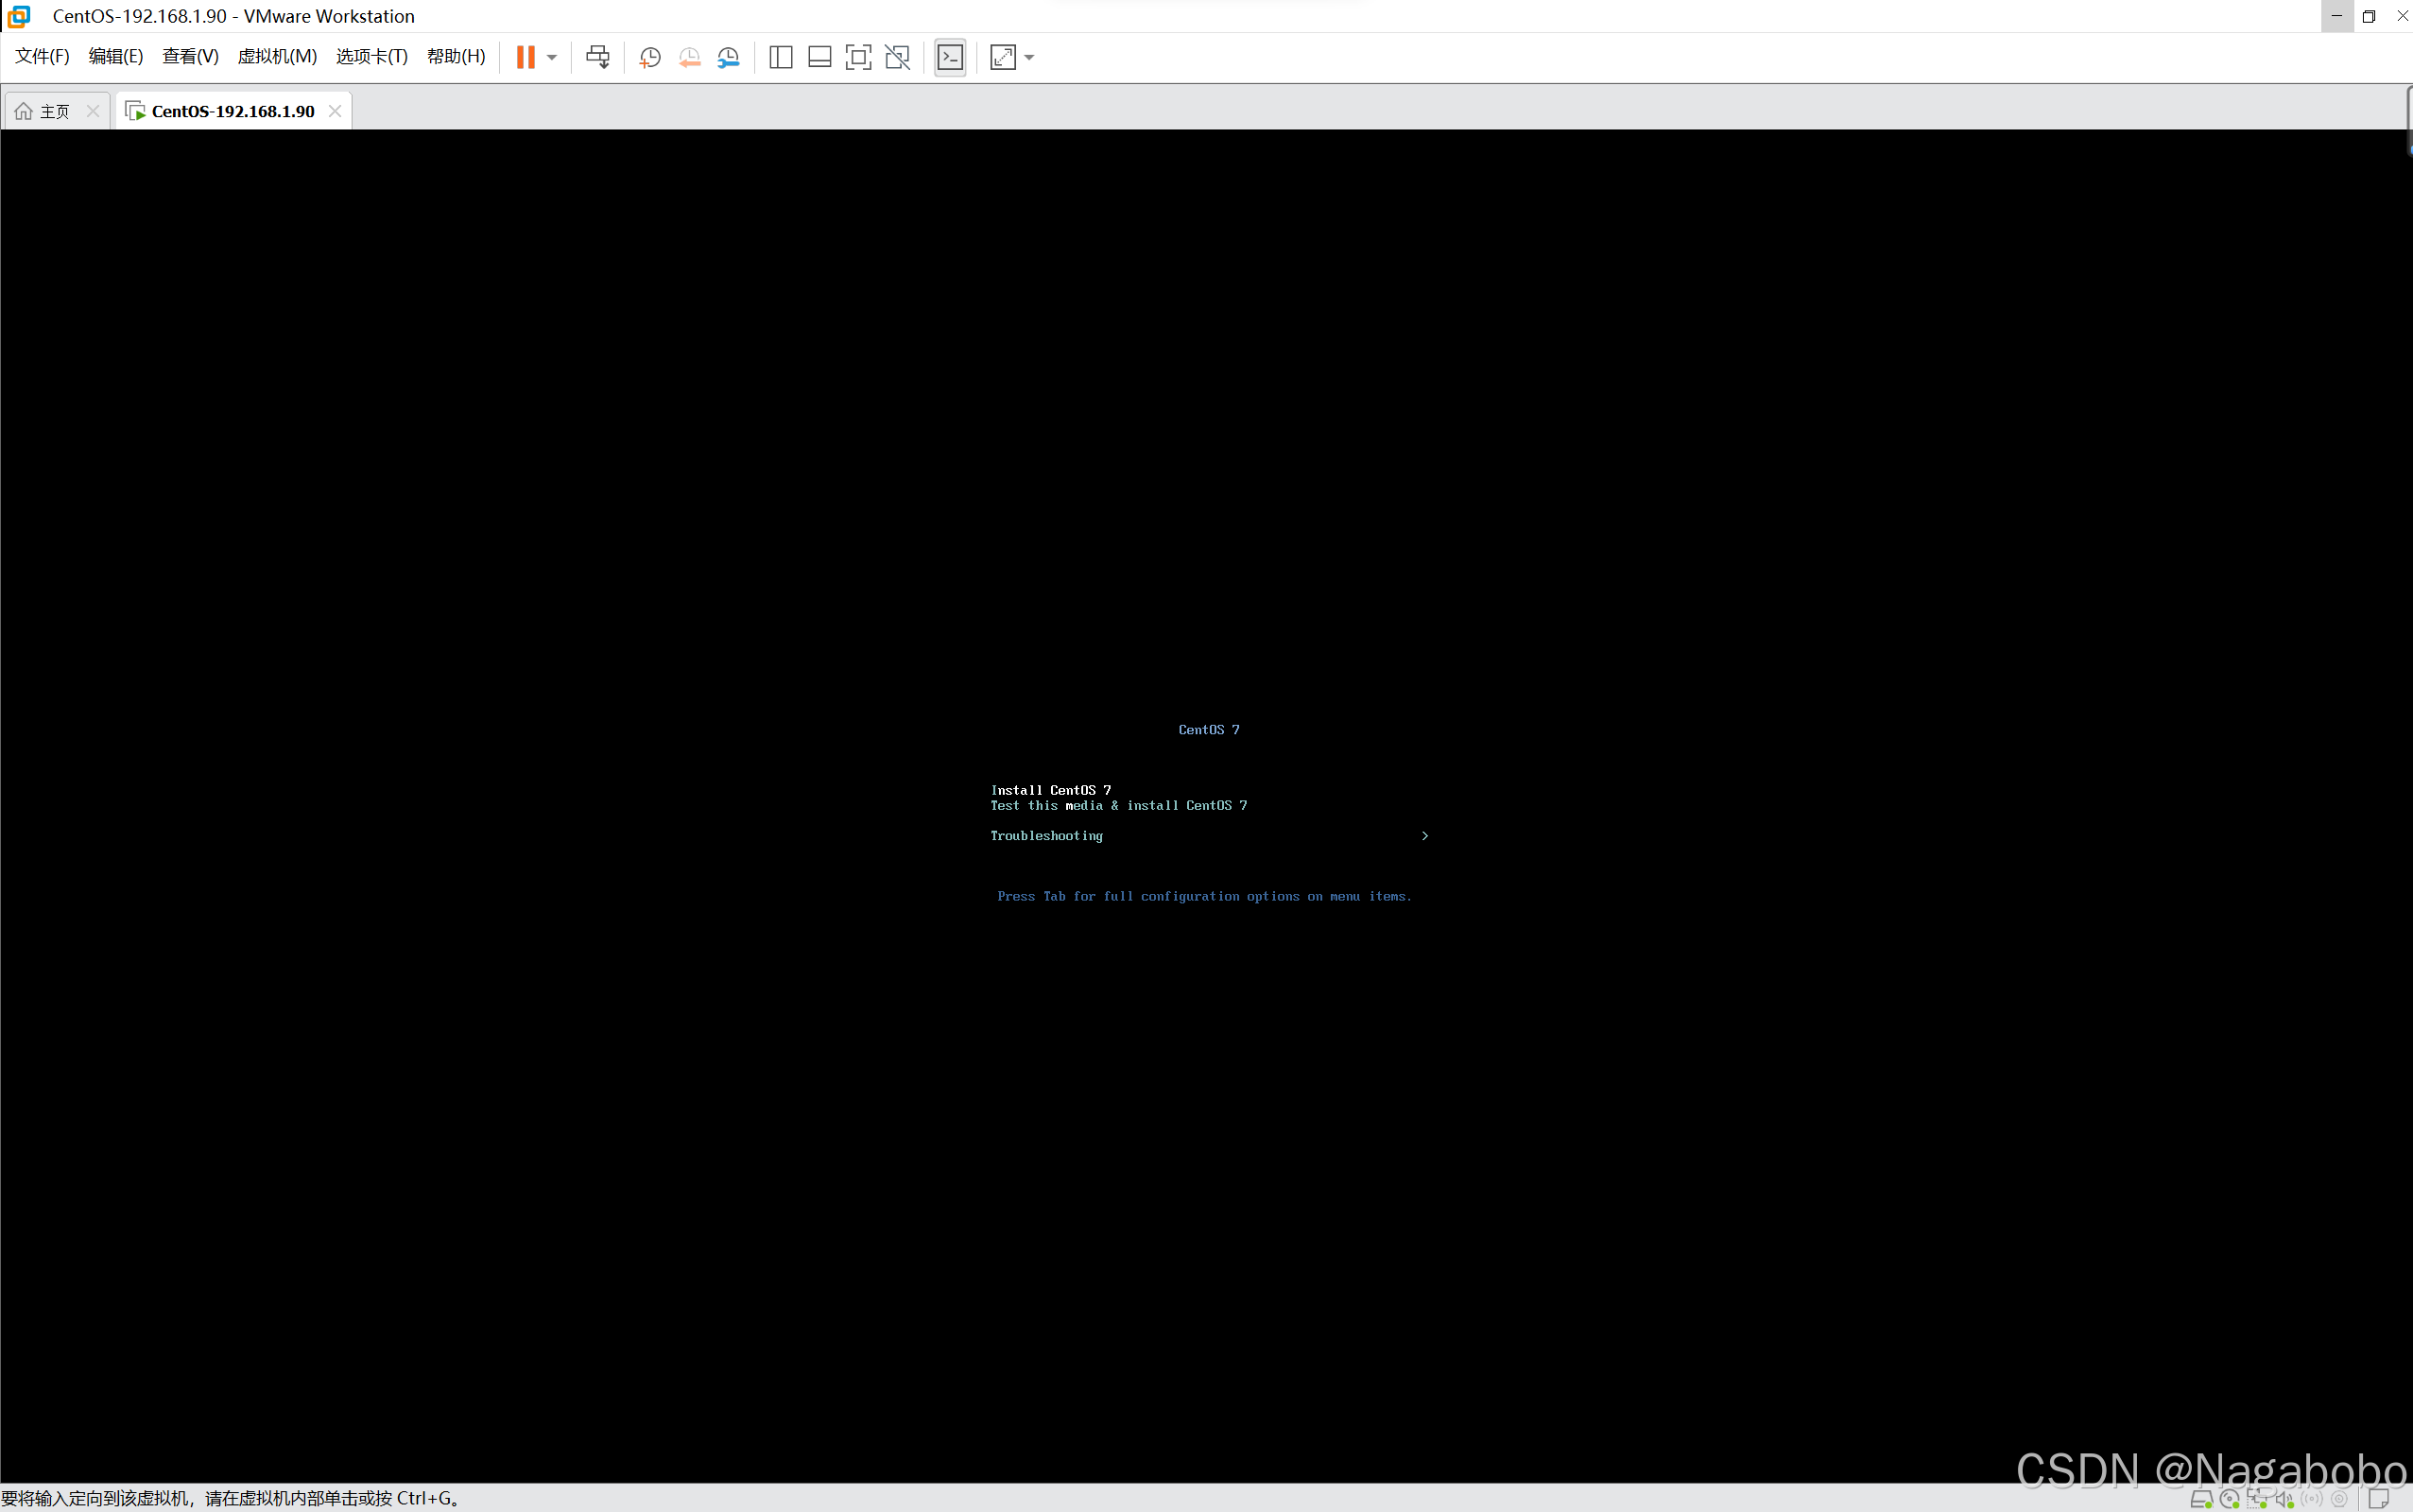Open the 选项卡(T) menu
The width and height of the screenshot is (2413, 1512).
pyautogui.click(x=372, y=56)
